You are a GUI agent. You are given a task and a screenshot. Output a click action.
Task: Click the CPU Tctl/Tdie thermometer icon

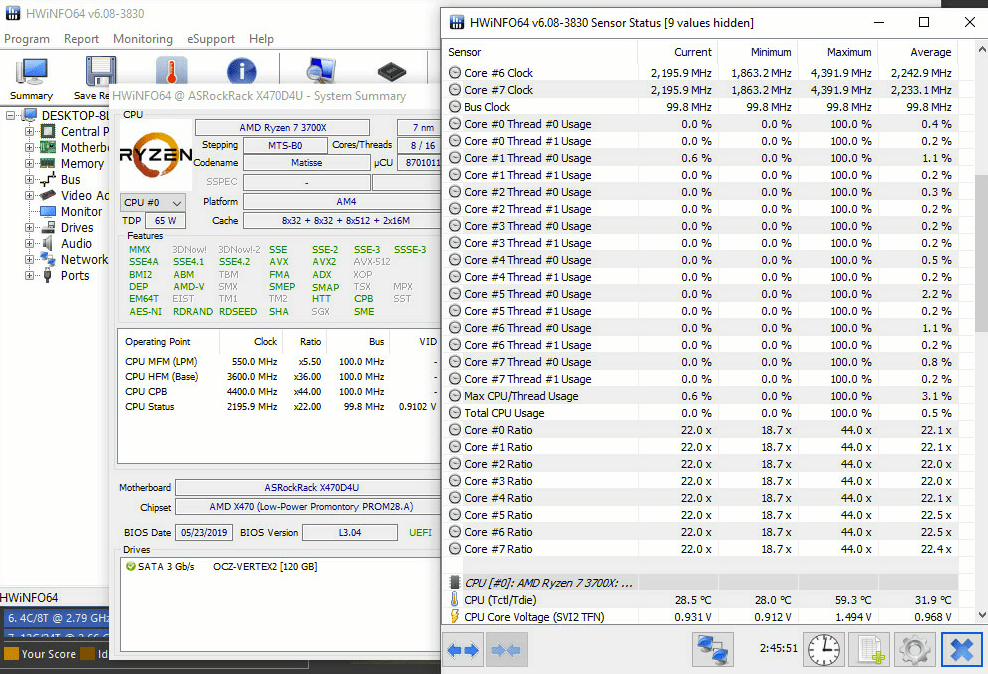click(454, 600)
